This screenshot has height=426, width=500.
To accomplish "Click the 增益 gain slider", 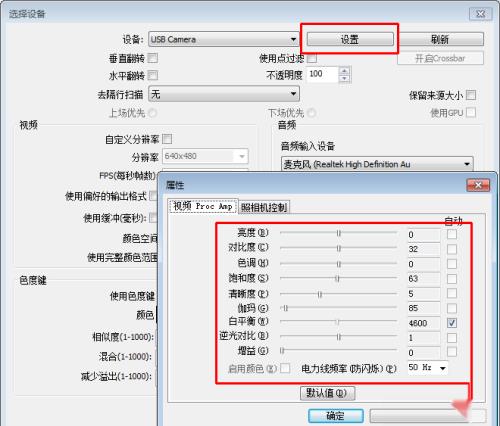I will 338,351.
